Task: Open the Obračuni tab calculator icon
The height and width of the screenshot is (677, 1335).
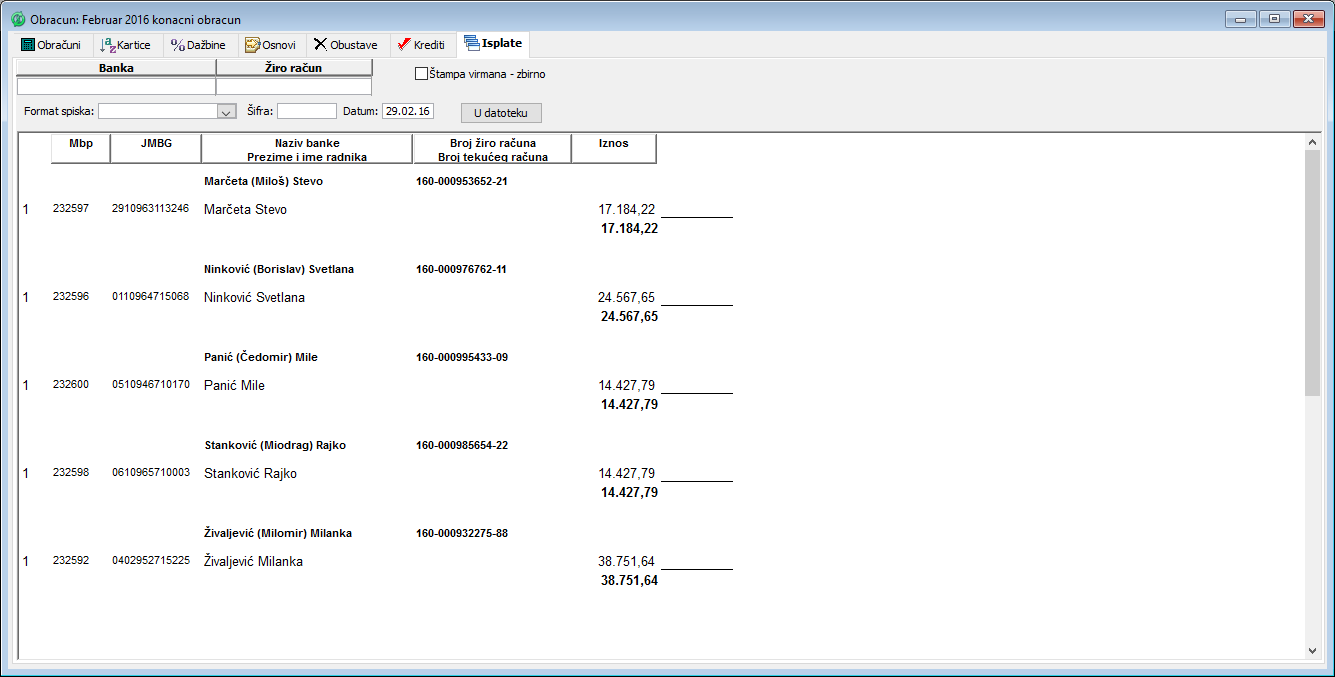Action: 28,45
